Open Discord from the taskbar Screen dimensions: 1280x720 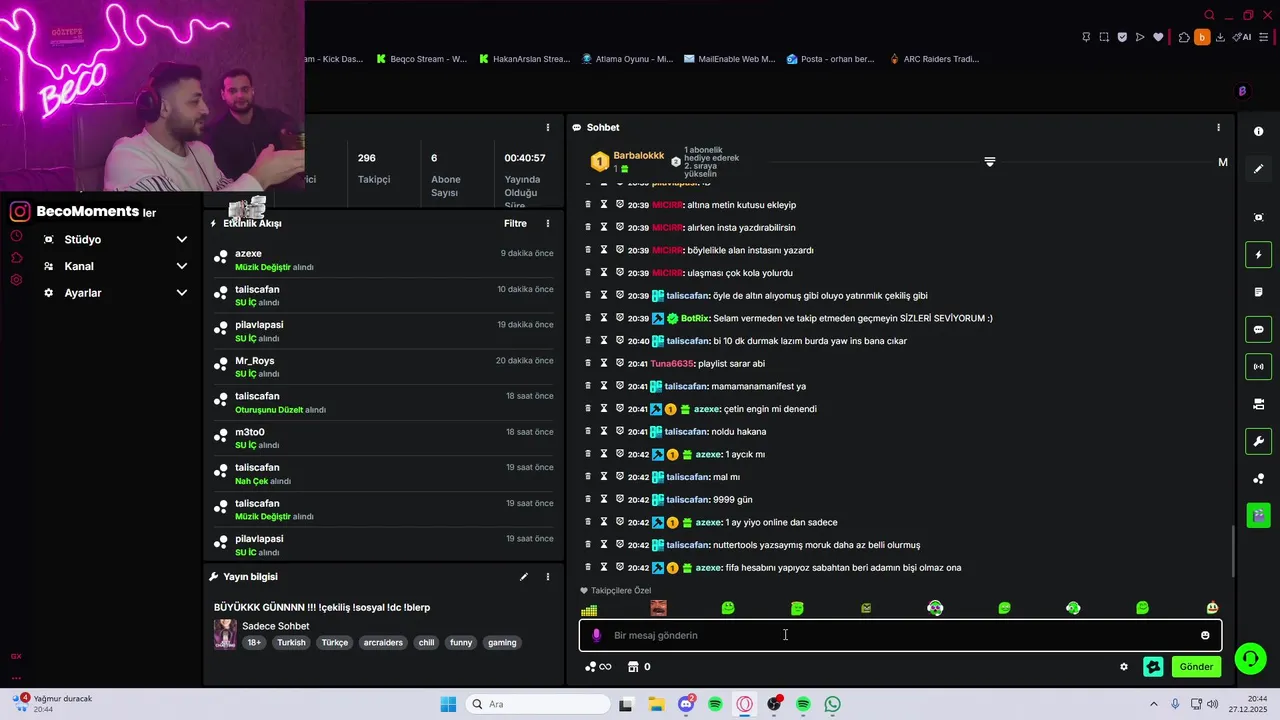(686, 704)
